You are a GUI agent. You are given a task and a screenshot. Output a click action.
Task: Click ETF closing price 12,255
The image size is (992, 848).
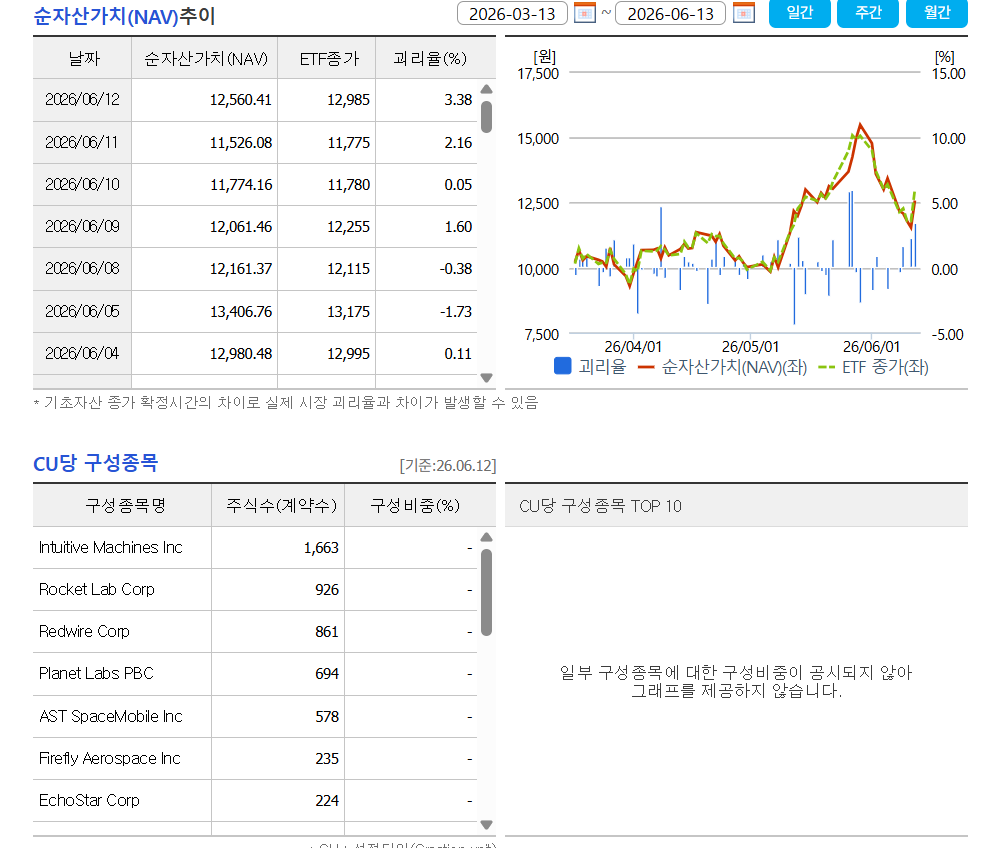point(349,227)
